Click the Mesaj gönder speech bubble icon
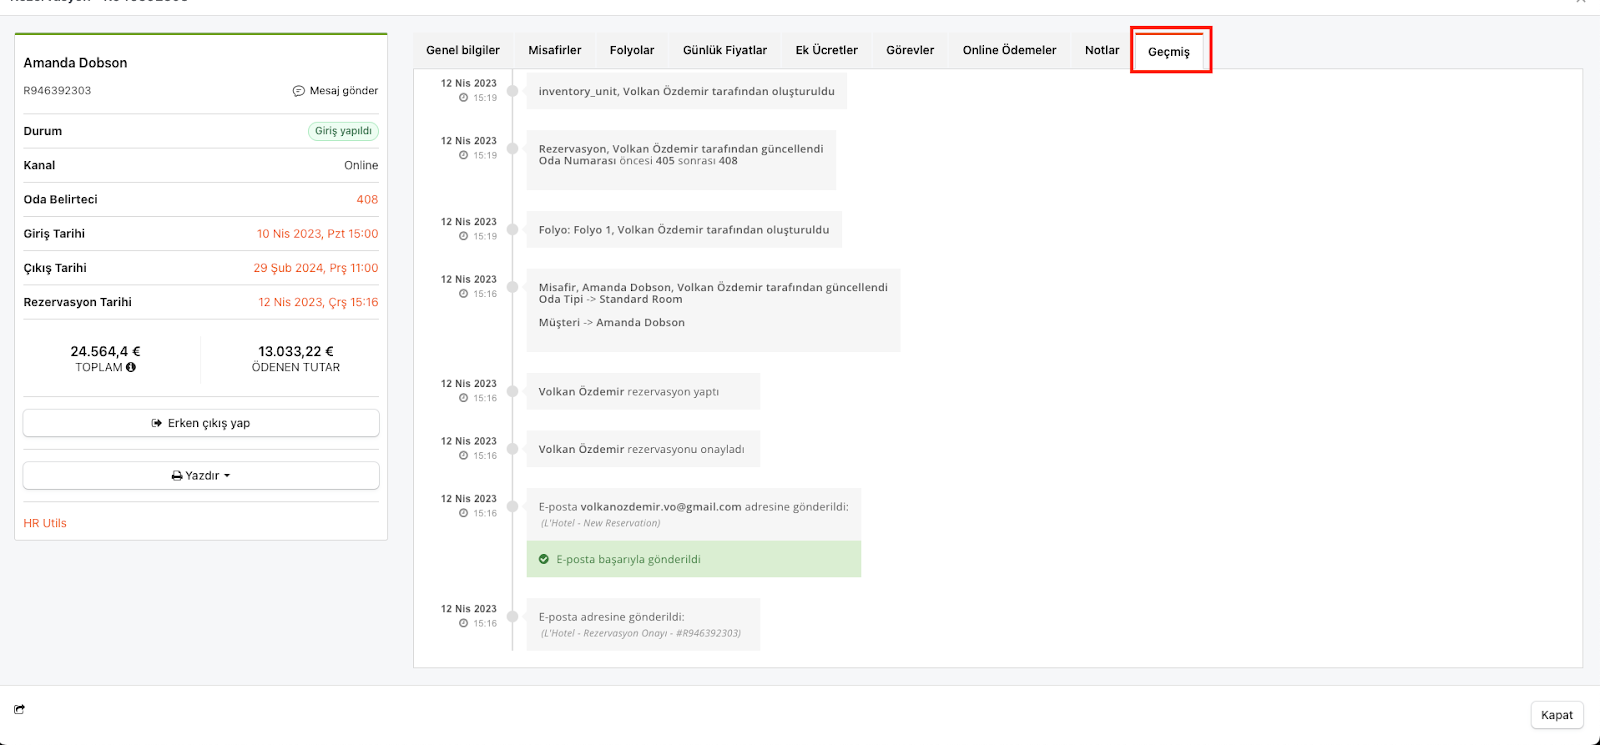The image size is (1600, 745). (x=298, y=91)
